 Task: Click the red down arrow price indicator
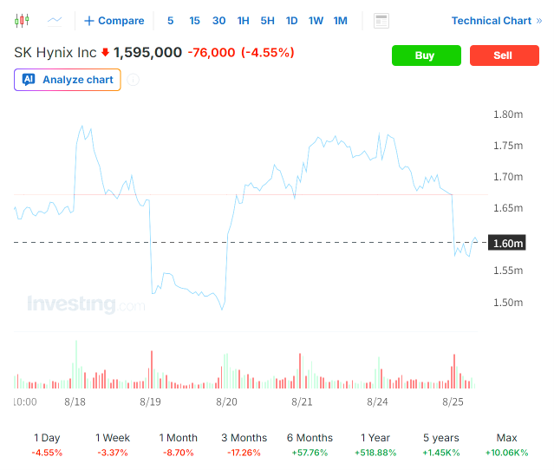tap(105, 53)
